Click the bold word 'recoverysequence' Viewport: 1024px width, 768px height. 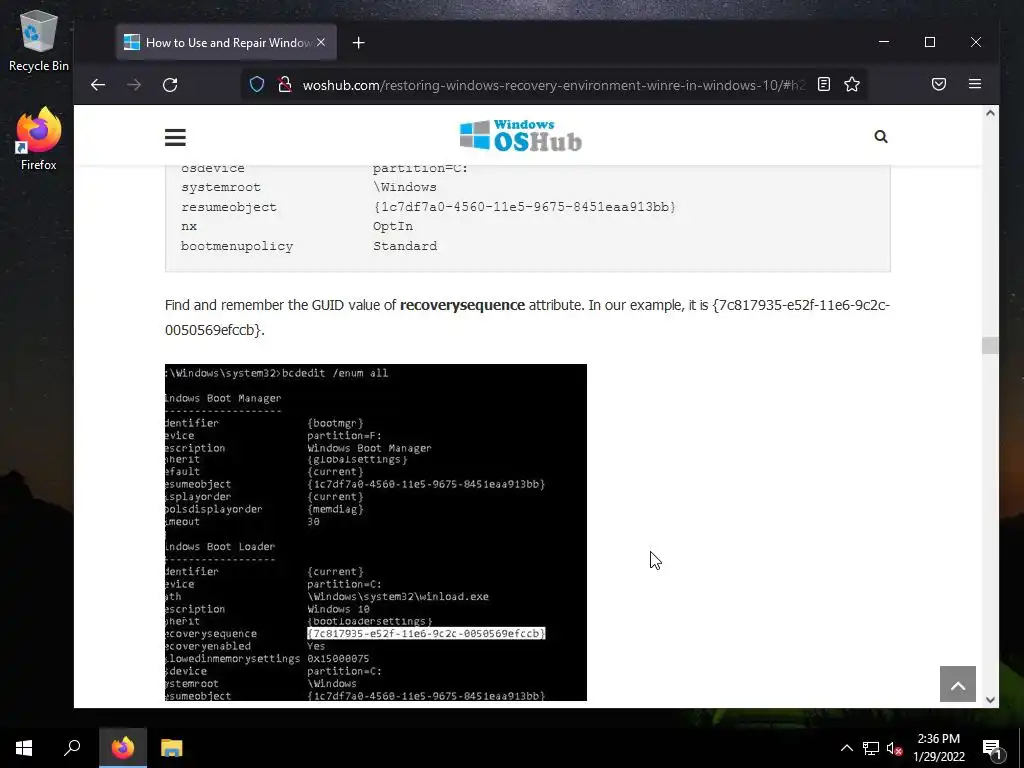pyautogui.click(x=462, y=305)
